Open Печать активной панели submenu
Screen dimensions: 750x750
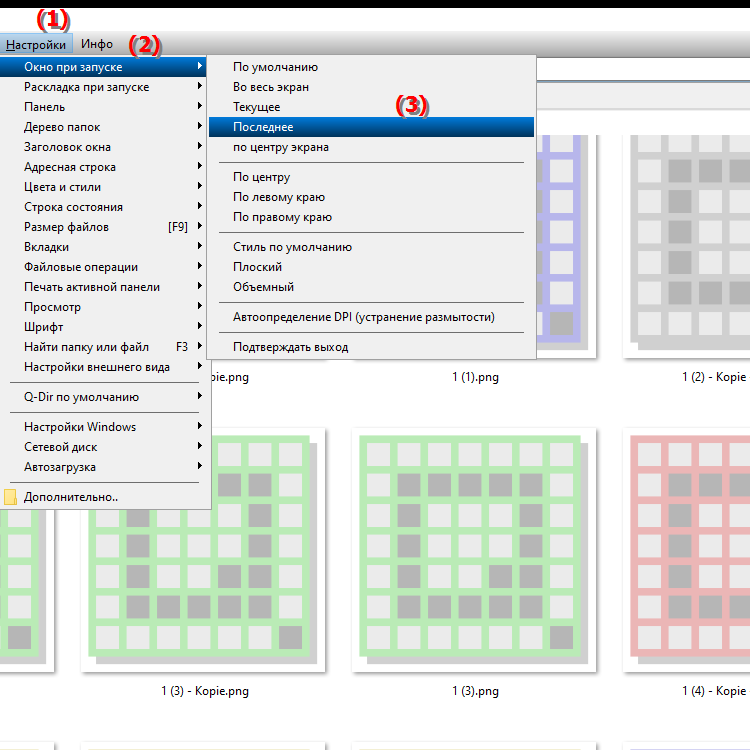click(103, 287)
